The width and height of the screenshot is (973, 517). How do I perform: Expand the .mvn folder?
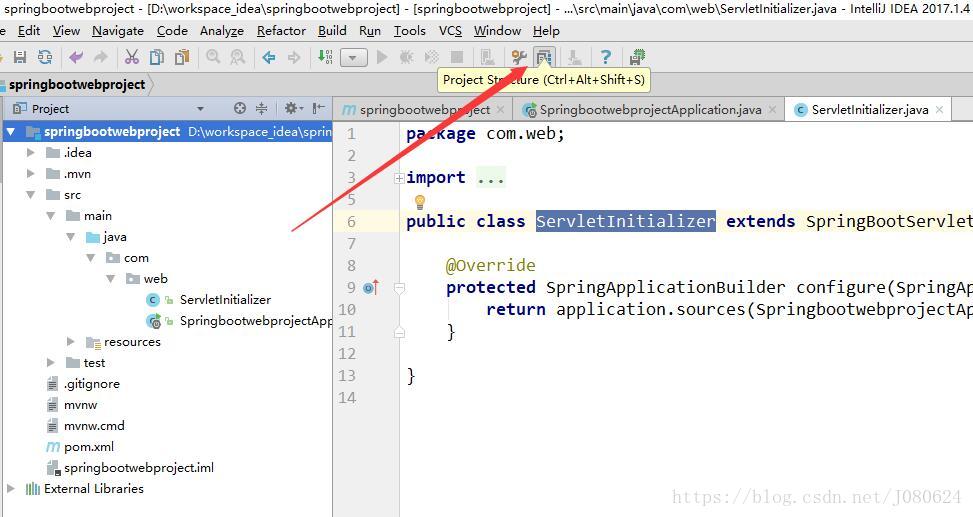tap(30, 174)
